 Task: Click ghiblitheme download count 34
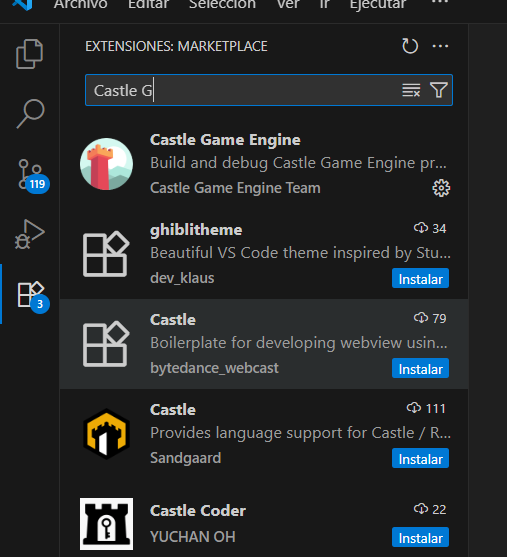[430, 228]
